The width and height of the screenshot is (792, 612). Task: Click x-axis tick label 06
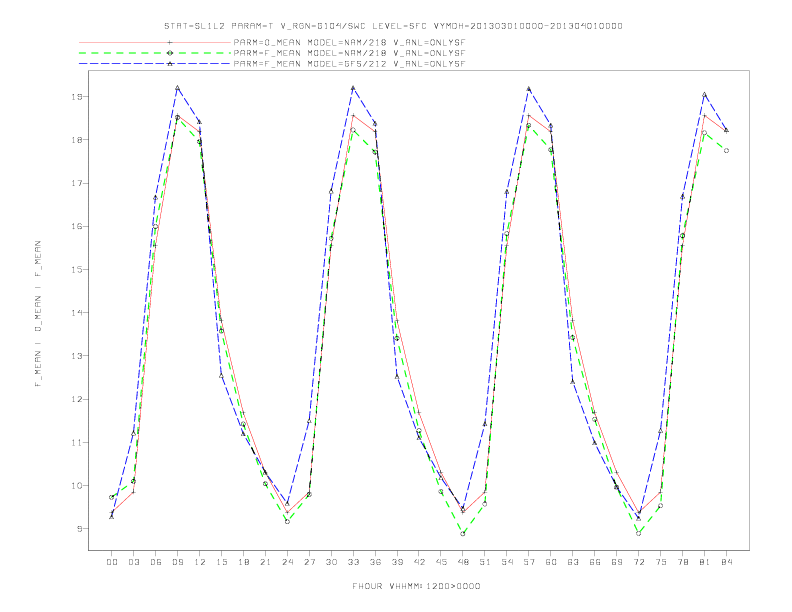click(x=156, y=562)
